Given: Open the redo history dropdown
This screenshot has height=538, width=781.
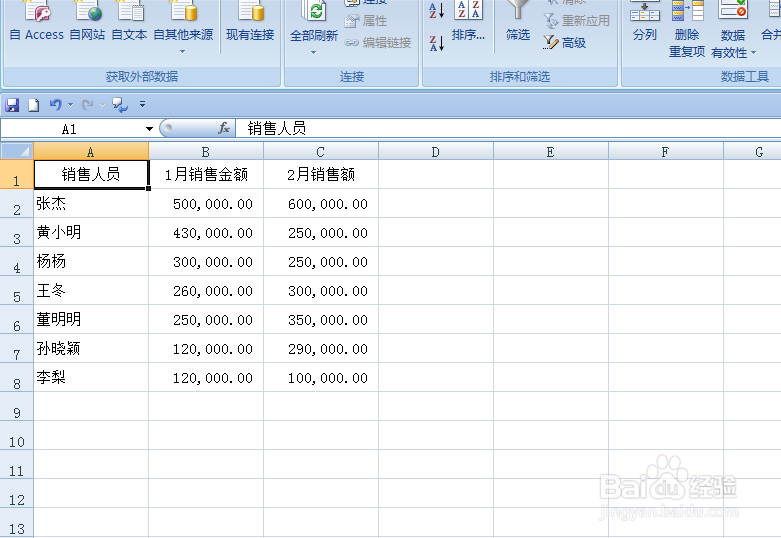Looking at the screenshot, I should pyautogui.click(x=102, y=105).
